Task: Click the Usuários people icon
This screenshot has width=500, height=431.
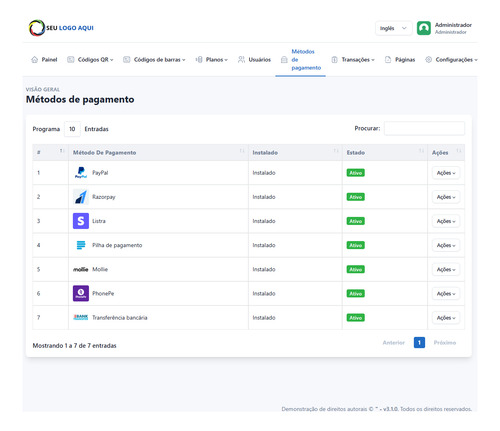Action: coord(241,60)
